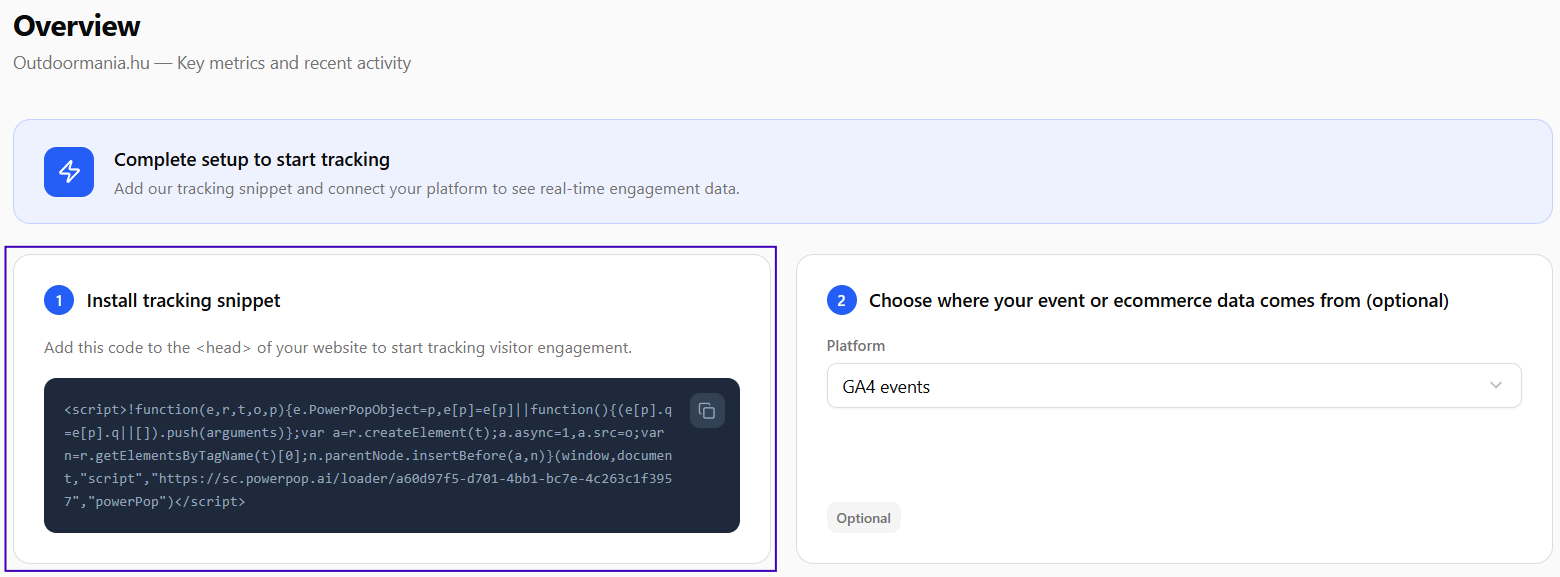Image resolution: width=1560 pixels, height=577 pixels.
Task: Click the 'Add this code to the <head>' instruction
Action: (x=338, y=348)
